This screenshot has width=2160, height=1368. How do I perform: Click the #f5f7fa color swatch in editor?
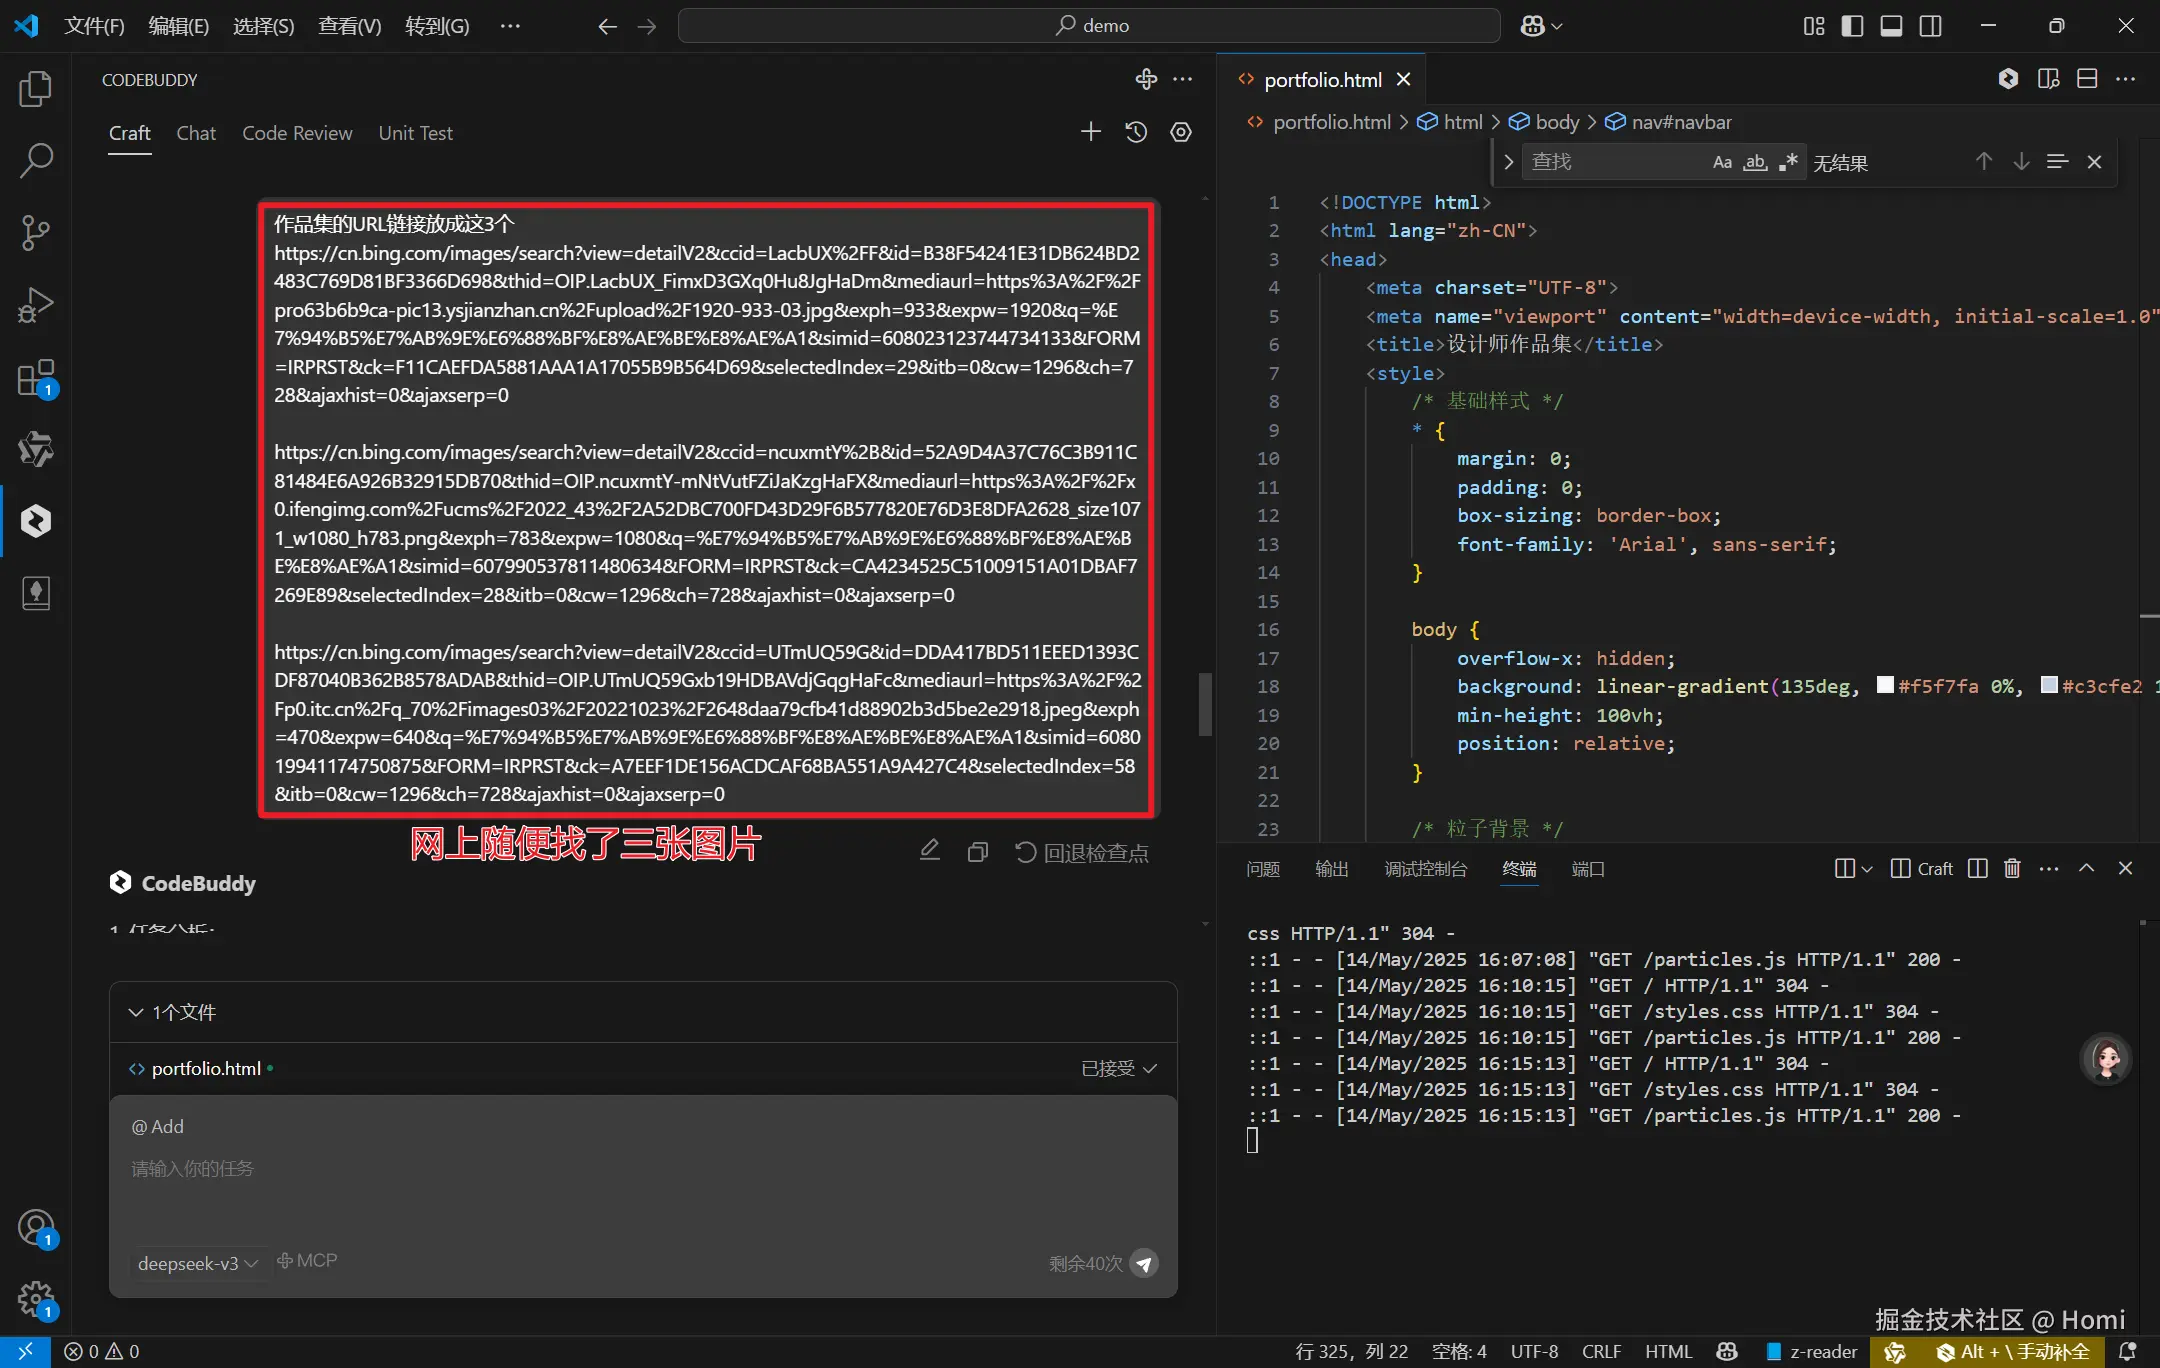(1885, 685)
